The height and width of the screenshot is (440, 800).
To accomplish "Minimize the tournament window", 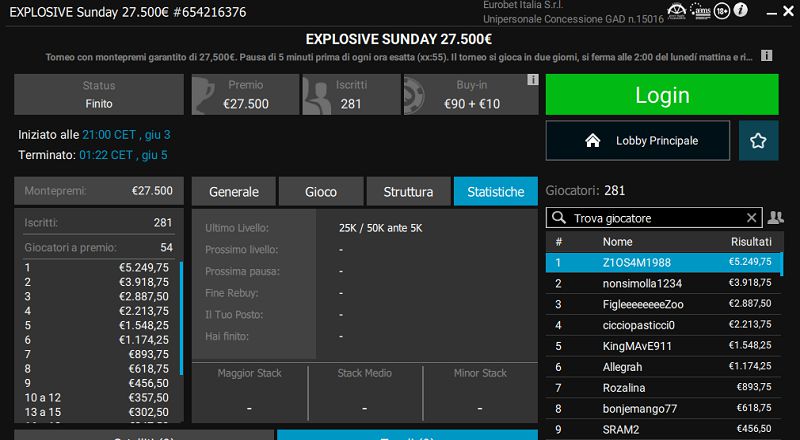I will pyautogui.click(x=771, y=12).
